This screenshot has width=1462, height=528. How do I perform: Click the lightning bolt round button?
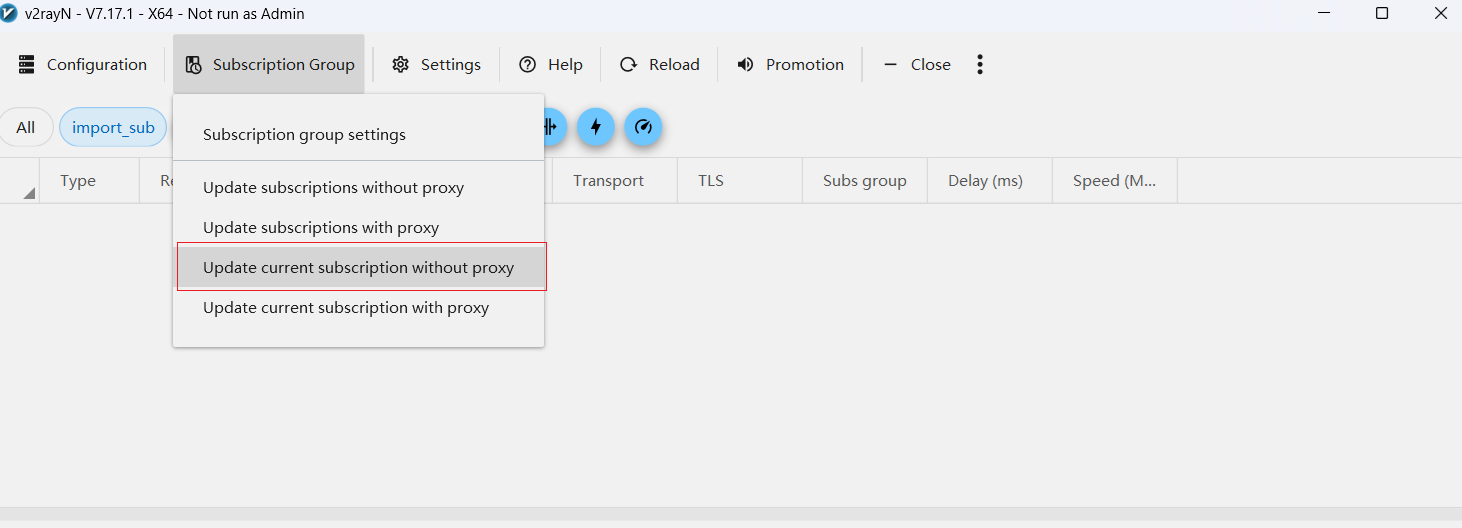click(x=596, y=127)
